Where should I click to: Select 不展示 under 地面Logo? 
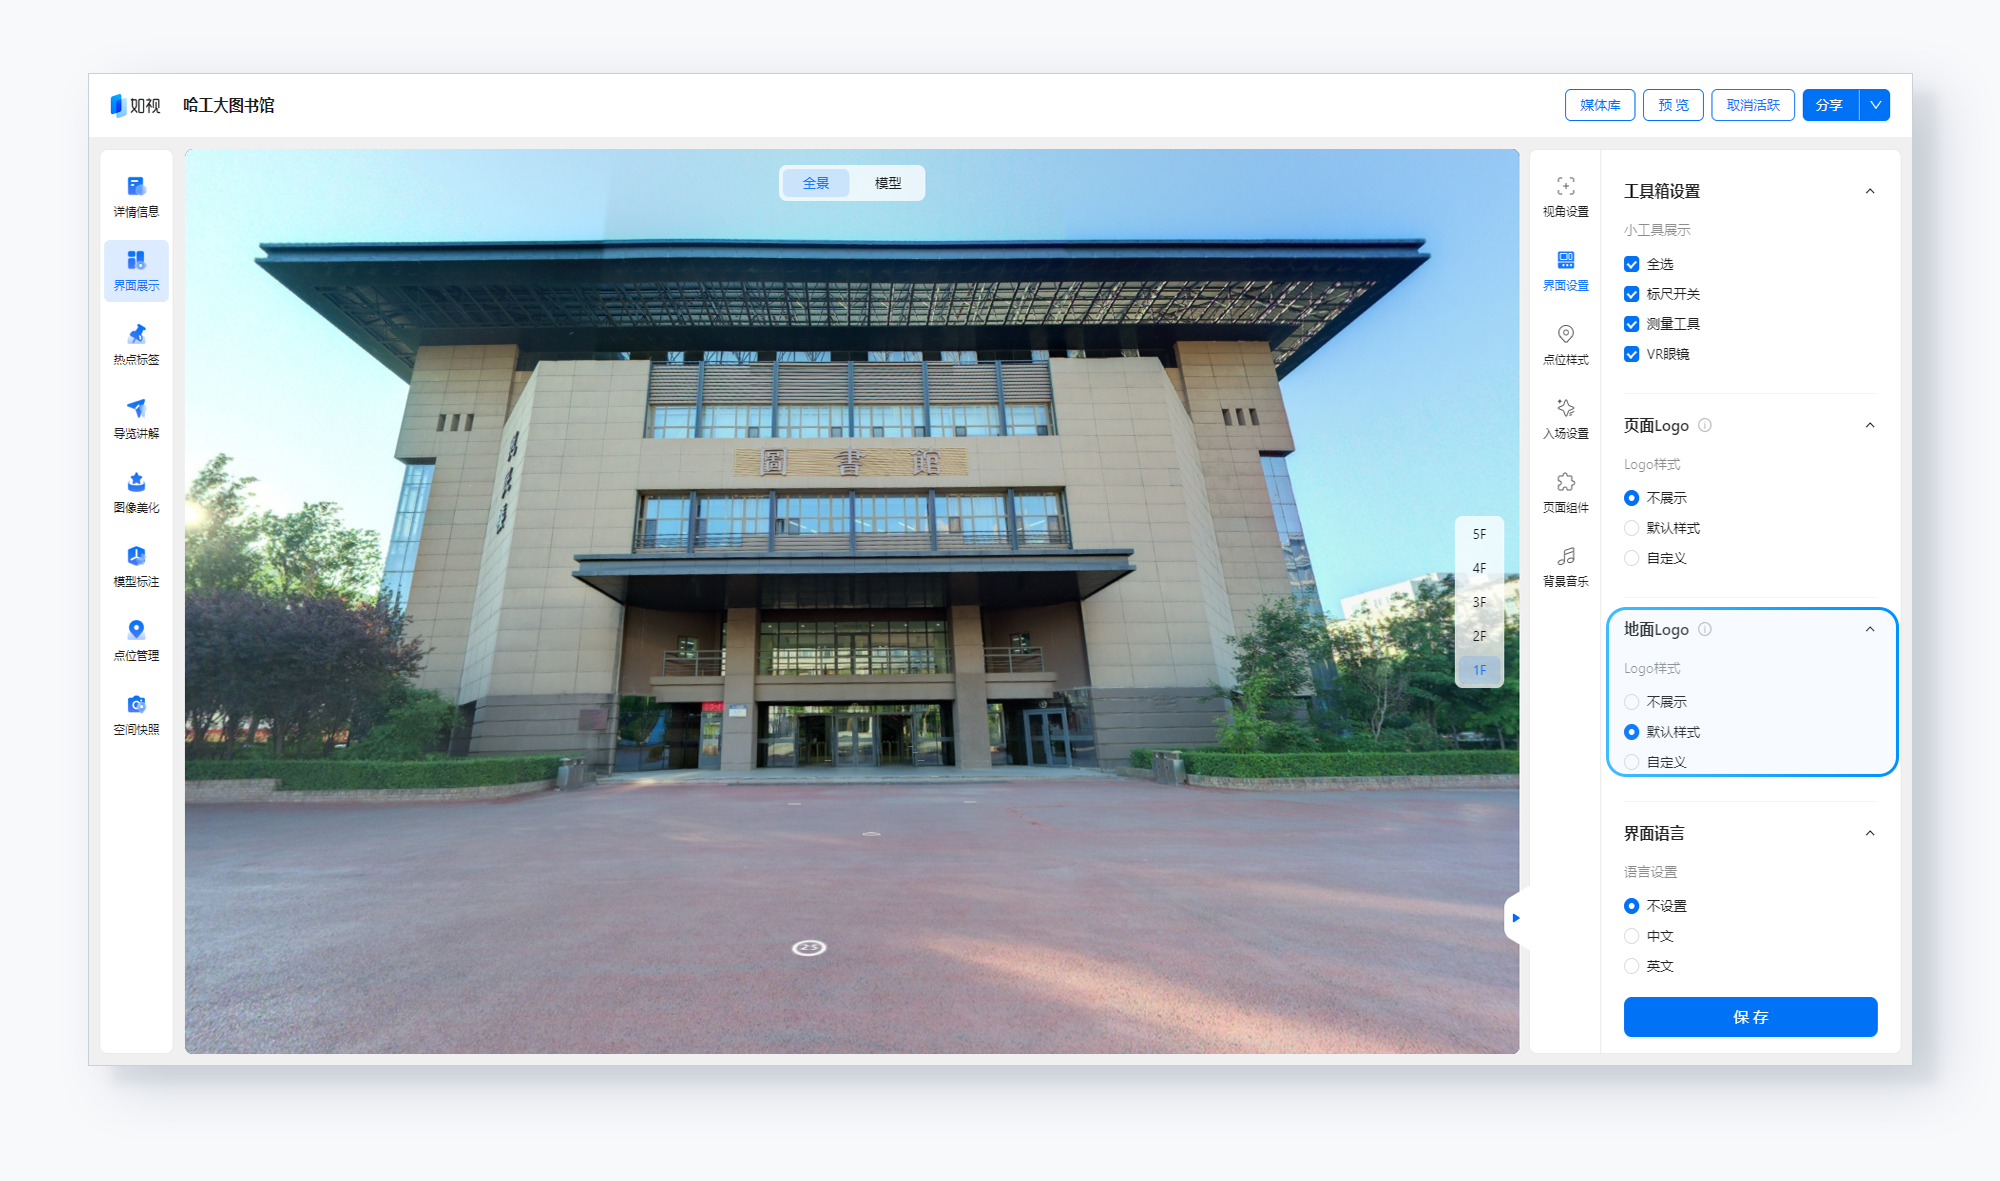point(1631,702)
